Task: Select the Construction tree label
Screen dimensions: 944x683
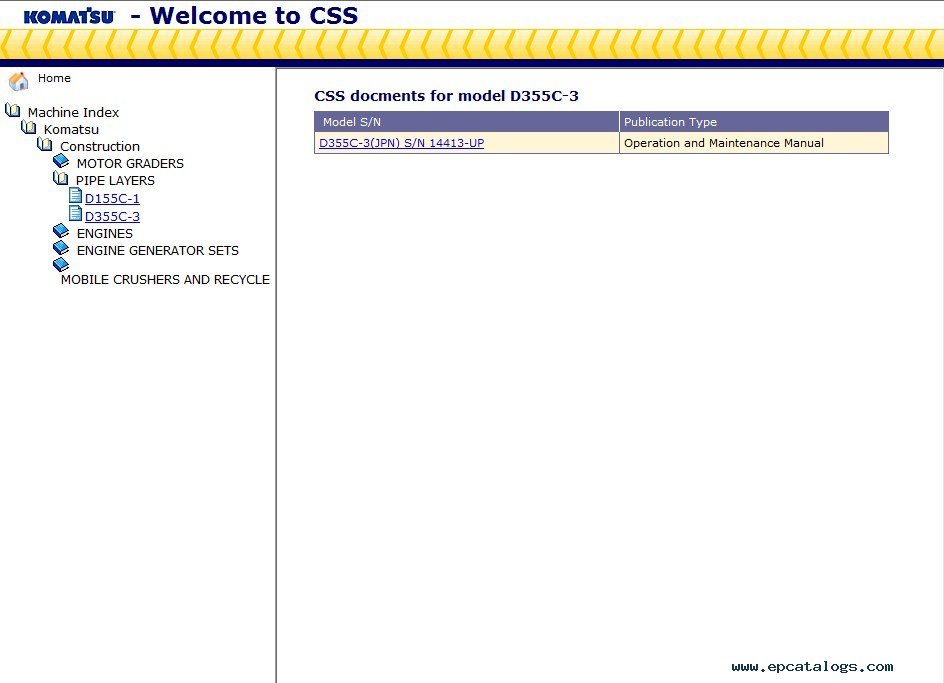Action: coord(100,146)
